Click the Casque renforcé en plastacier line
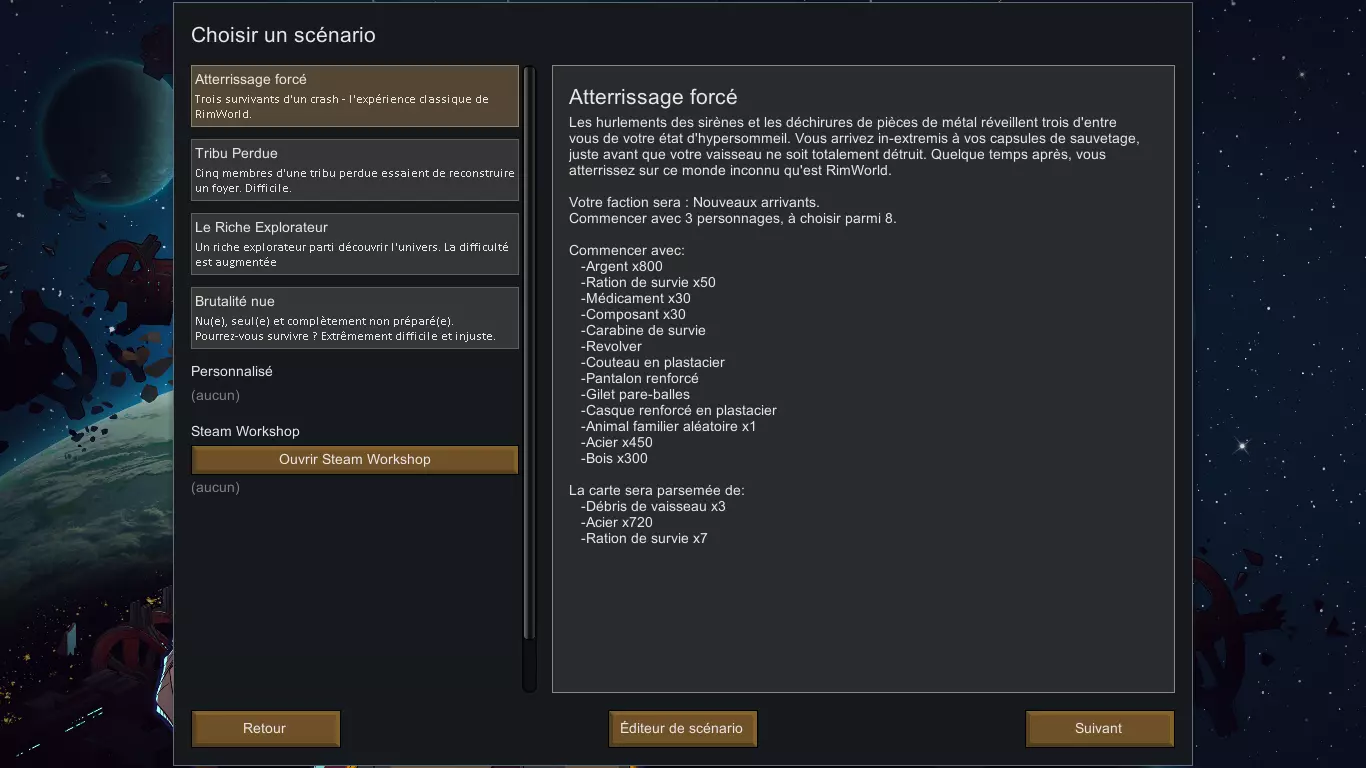The image size is (1366, 768). click(x=681, y=410)
